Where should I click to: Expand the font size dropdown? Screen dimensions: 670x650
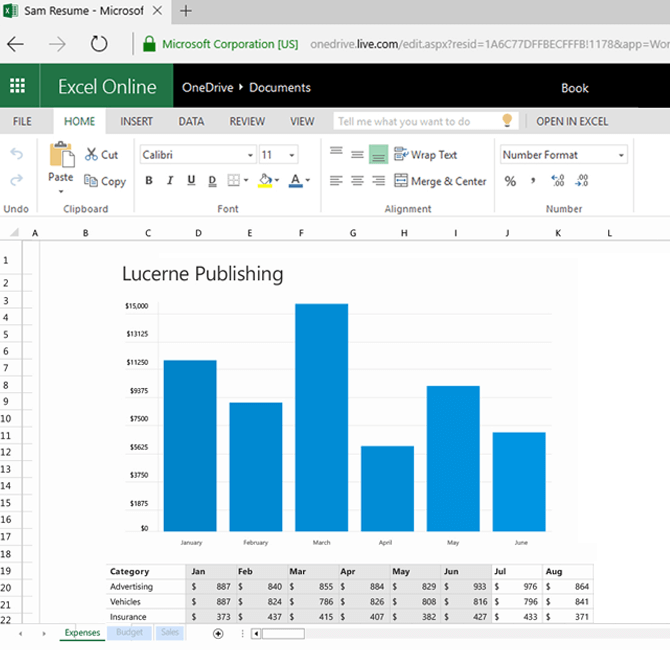tap(291, 155)
